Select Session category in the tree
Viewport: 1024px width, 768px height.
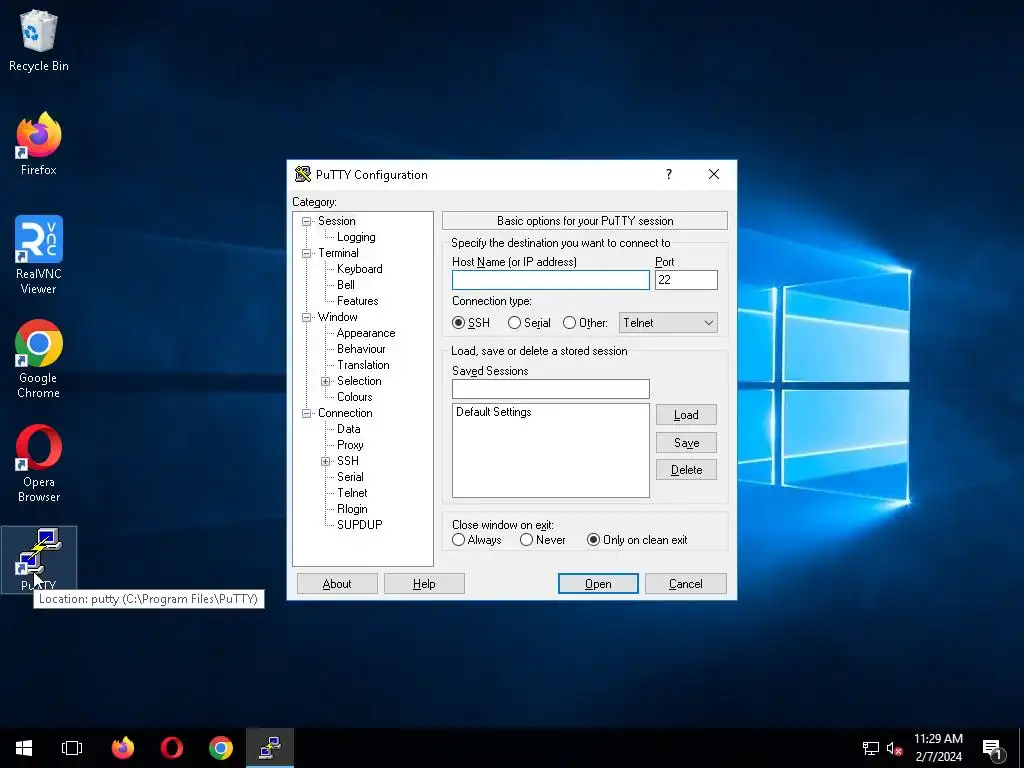[336, 221]
